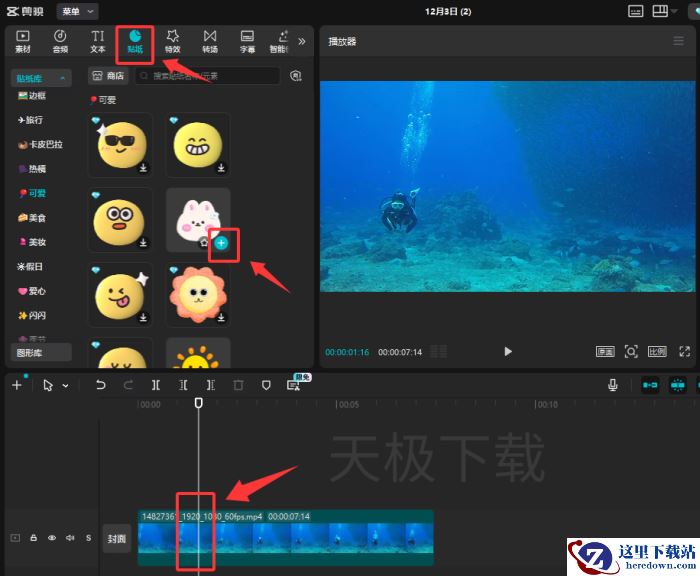The height and width of the screenshot is (576, 700).
Task: Open the 比例 aspect ratio button
Action: (657, 351)
